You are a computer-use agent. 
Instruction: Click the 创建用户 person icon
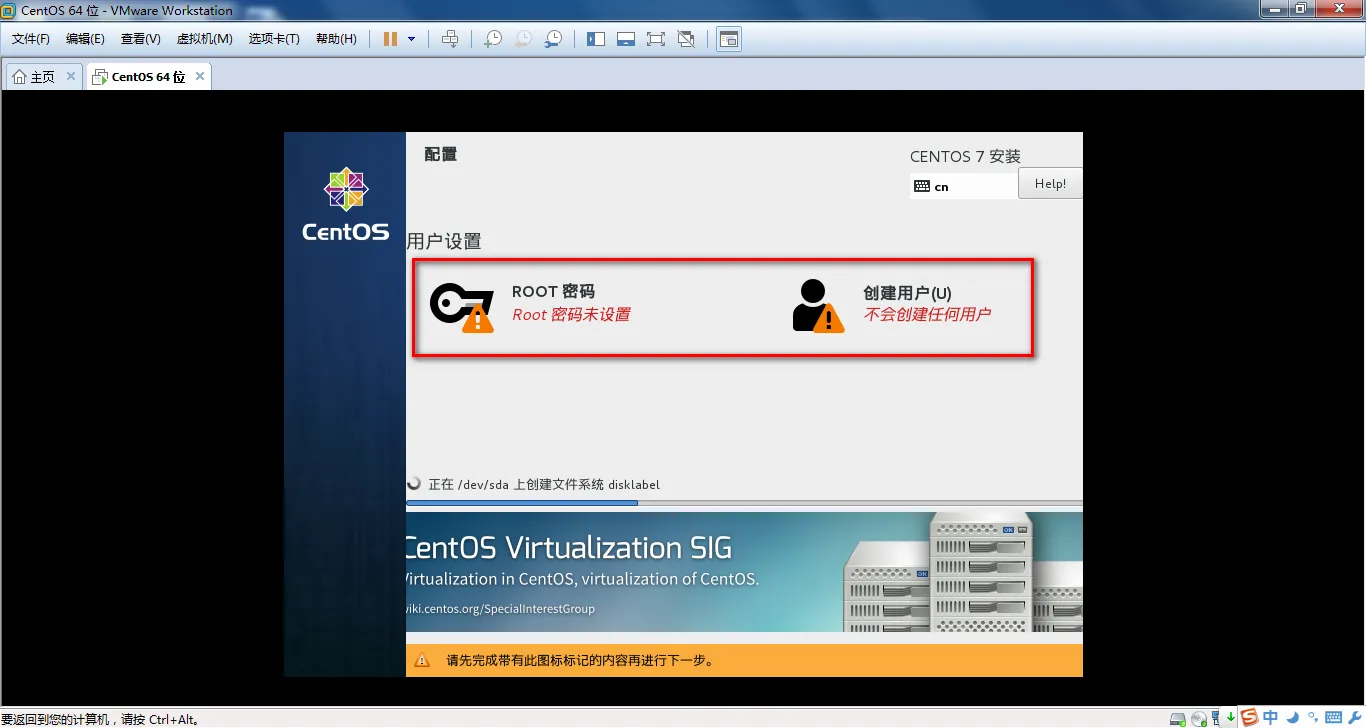[x=818, y=306]
